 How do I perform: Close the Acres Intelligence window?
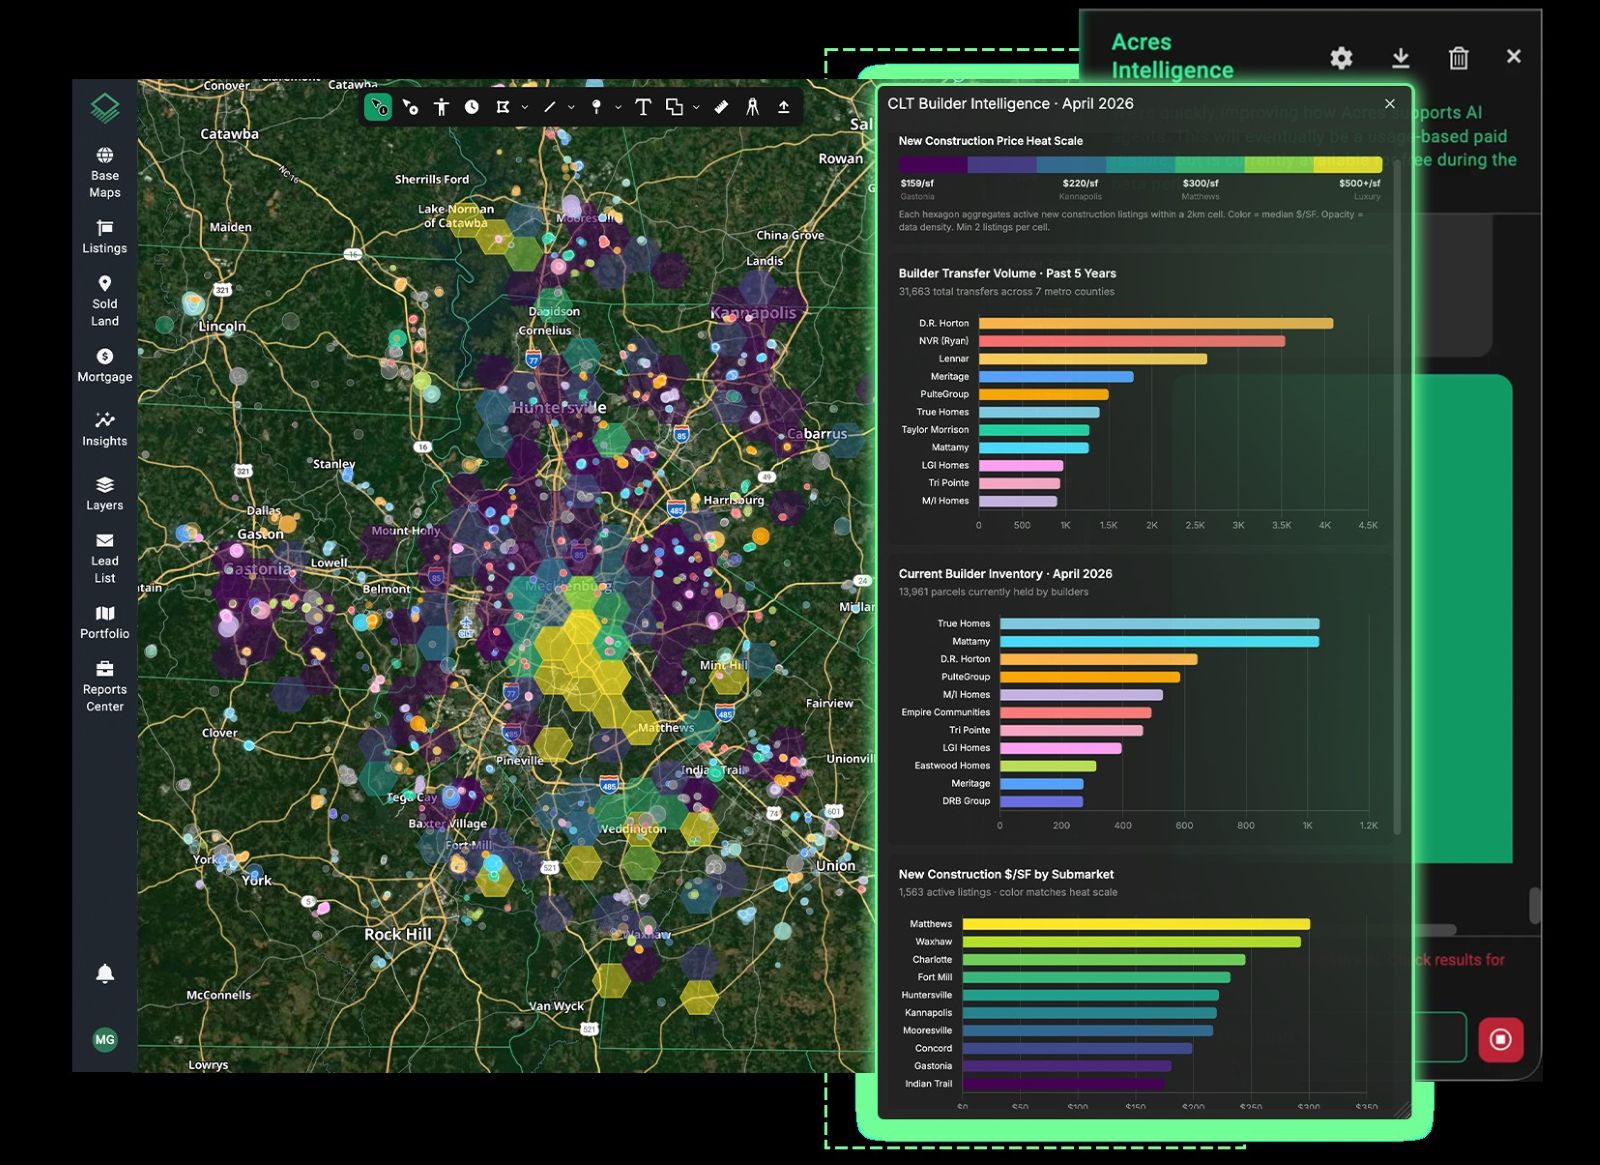(x=1514, y=57)
